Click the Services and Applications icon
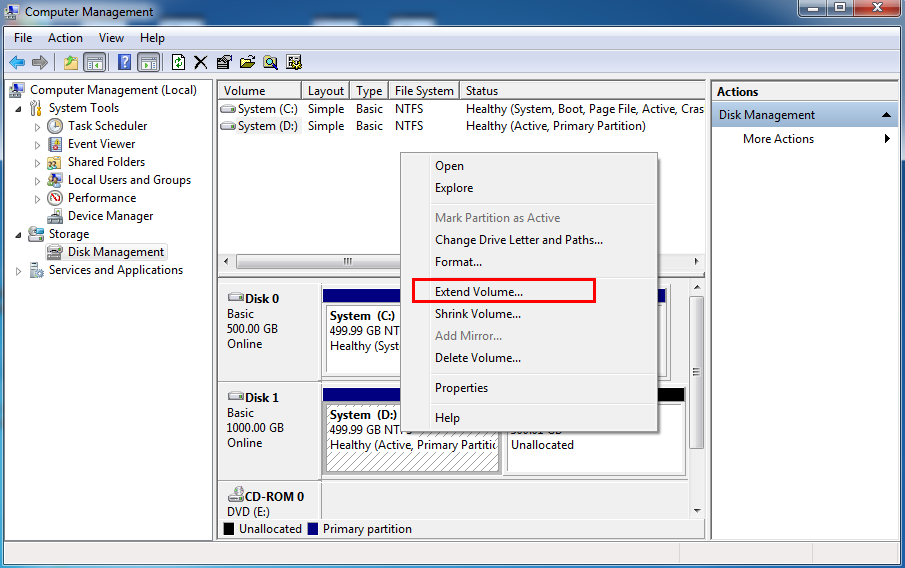 pyautogui.click(x=36, y=270)
